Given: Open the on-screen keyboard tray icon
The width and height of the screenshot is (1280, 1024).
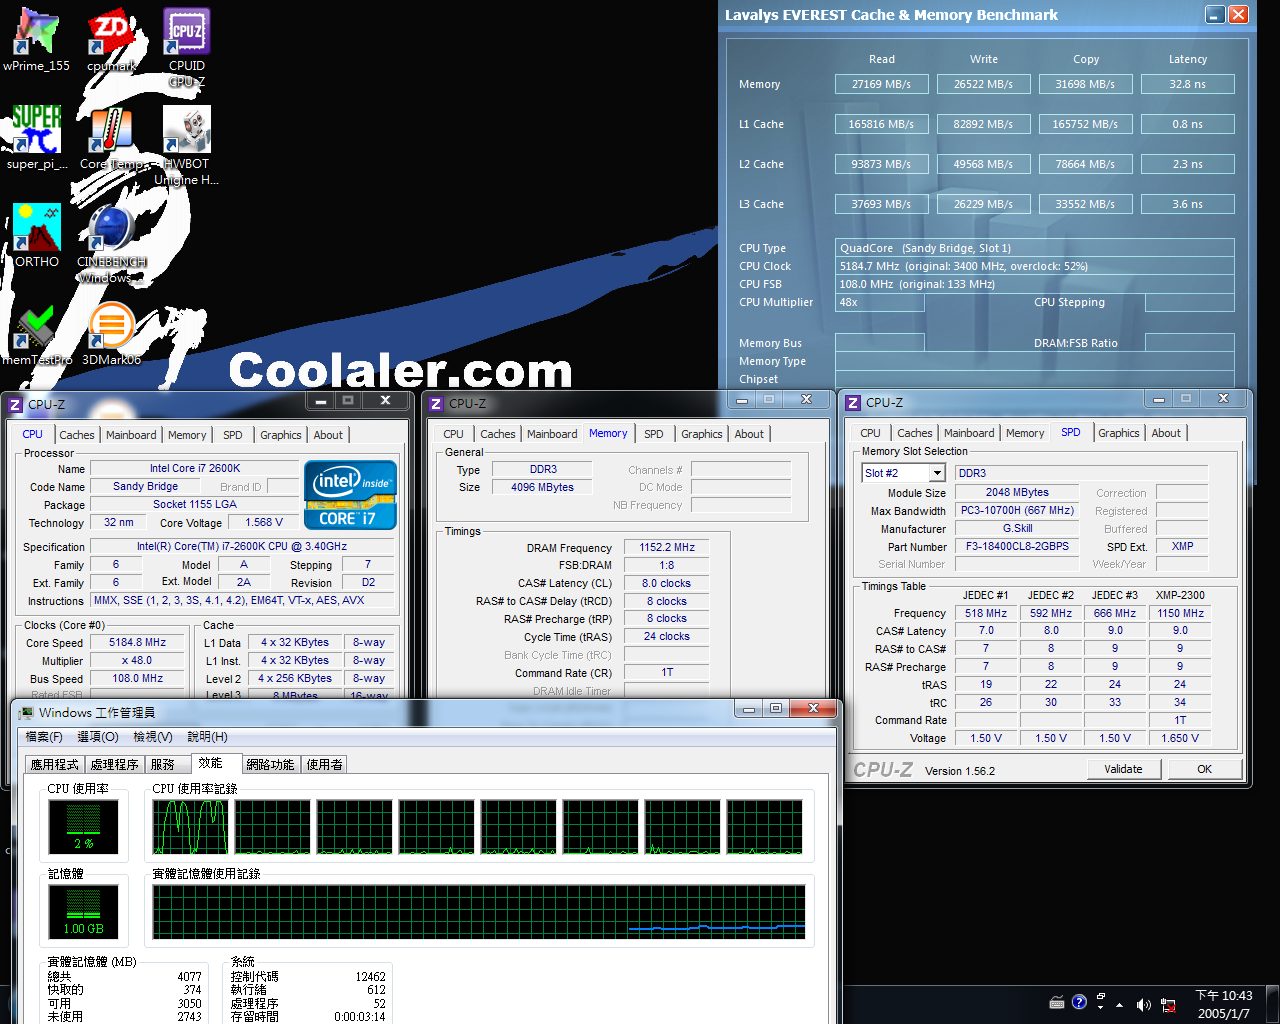Looking at the screenshot, I should (1057, 1003).
